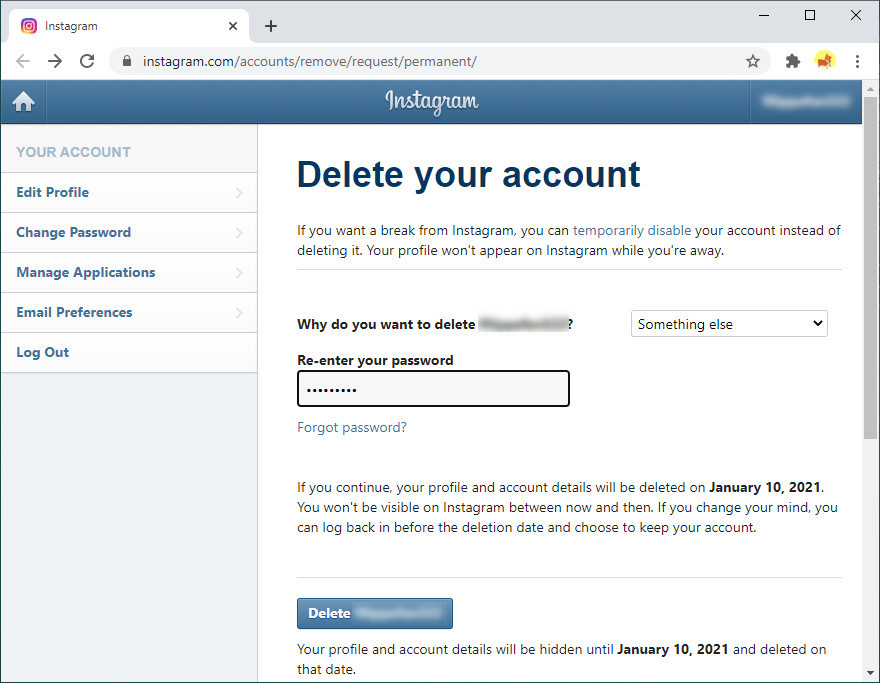Click the scrollbar up arrow
The width and height of the screenshot is (880, 683).
(870, 89)
